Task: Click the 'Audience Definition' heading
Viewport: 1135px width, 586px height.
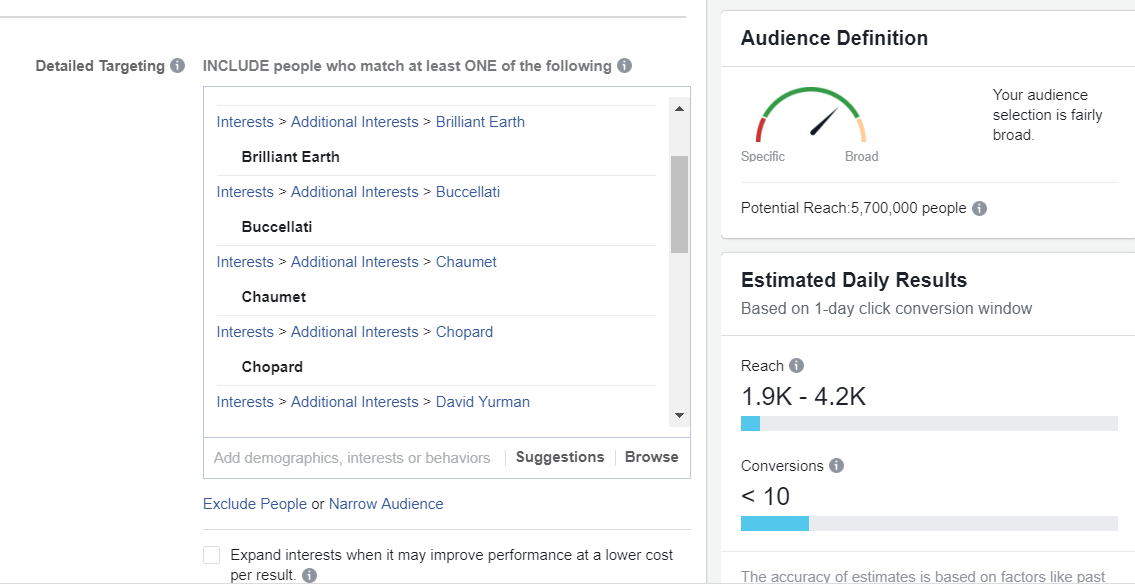Action: [x=834, y=38]
